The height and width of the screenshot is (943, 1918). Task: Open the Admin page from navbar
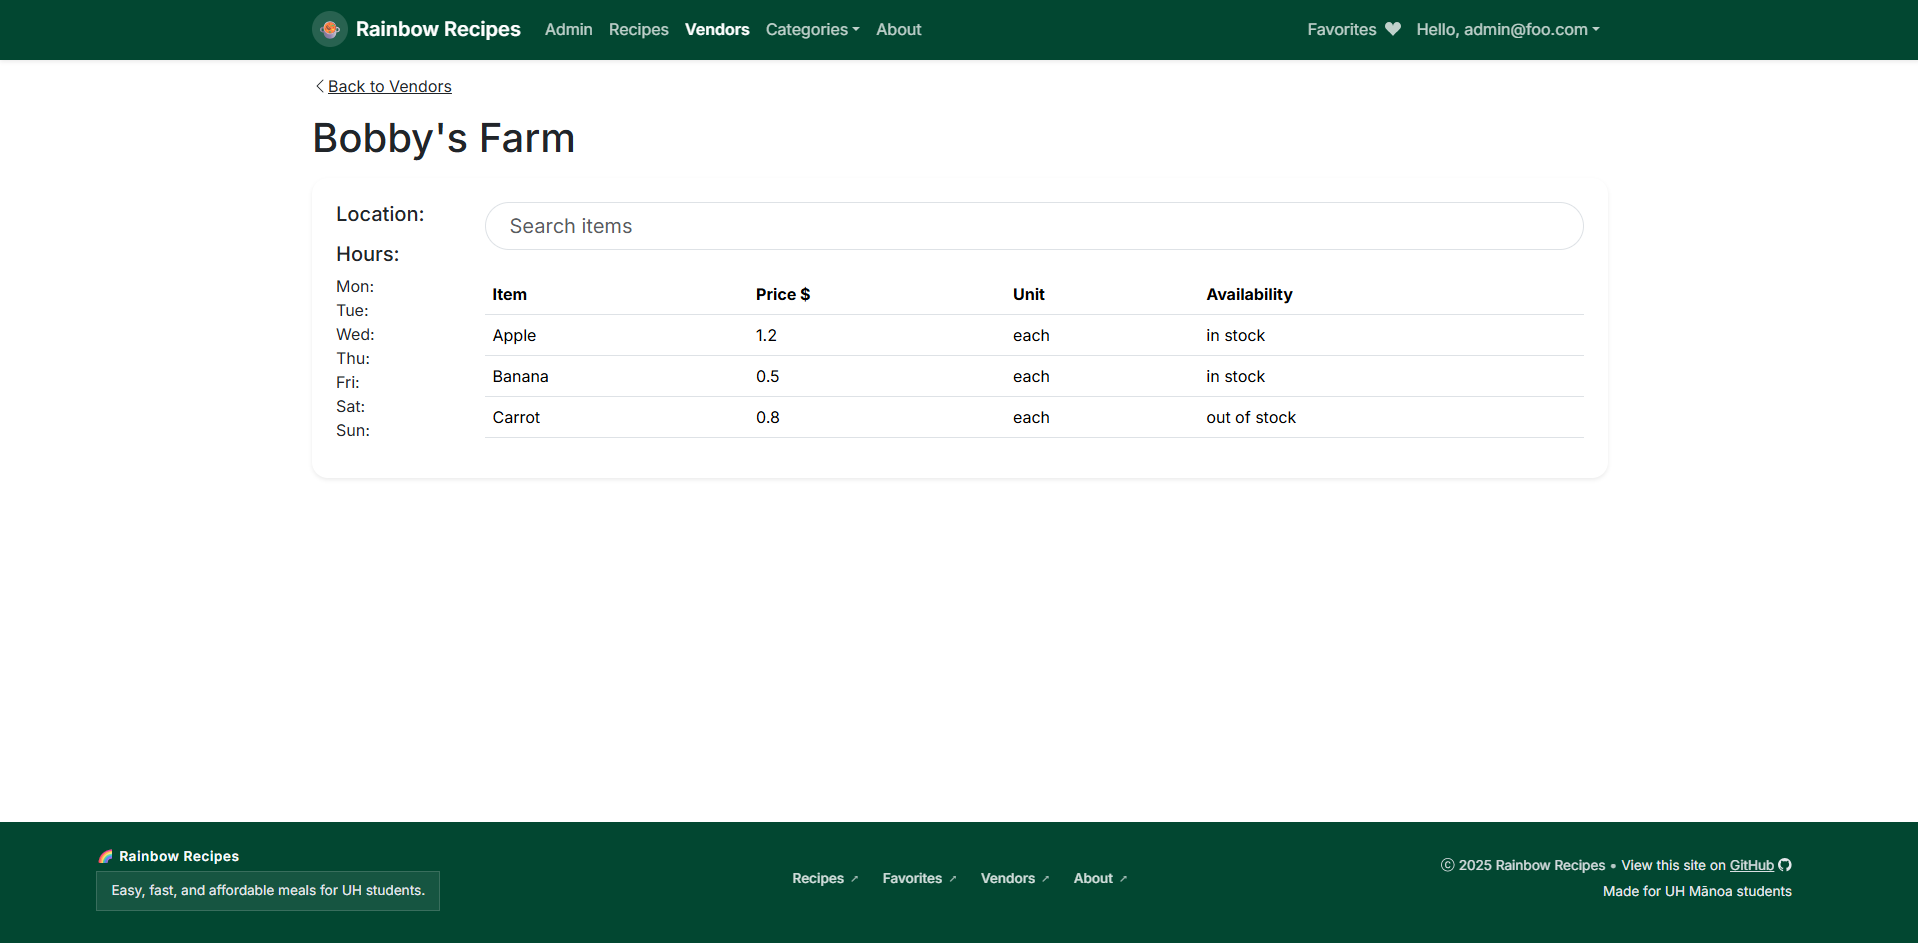(568, 30)
